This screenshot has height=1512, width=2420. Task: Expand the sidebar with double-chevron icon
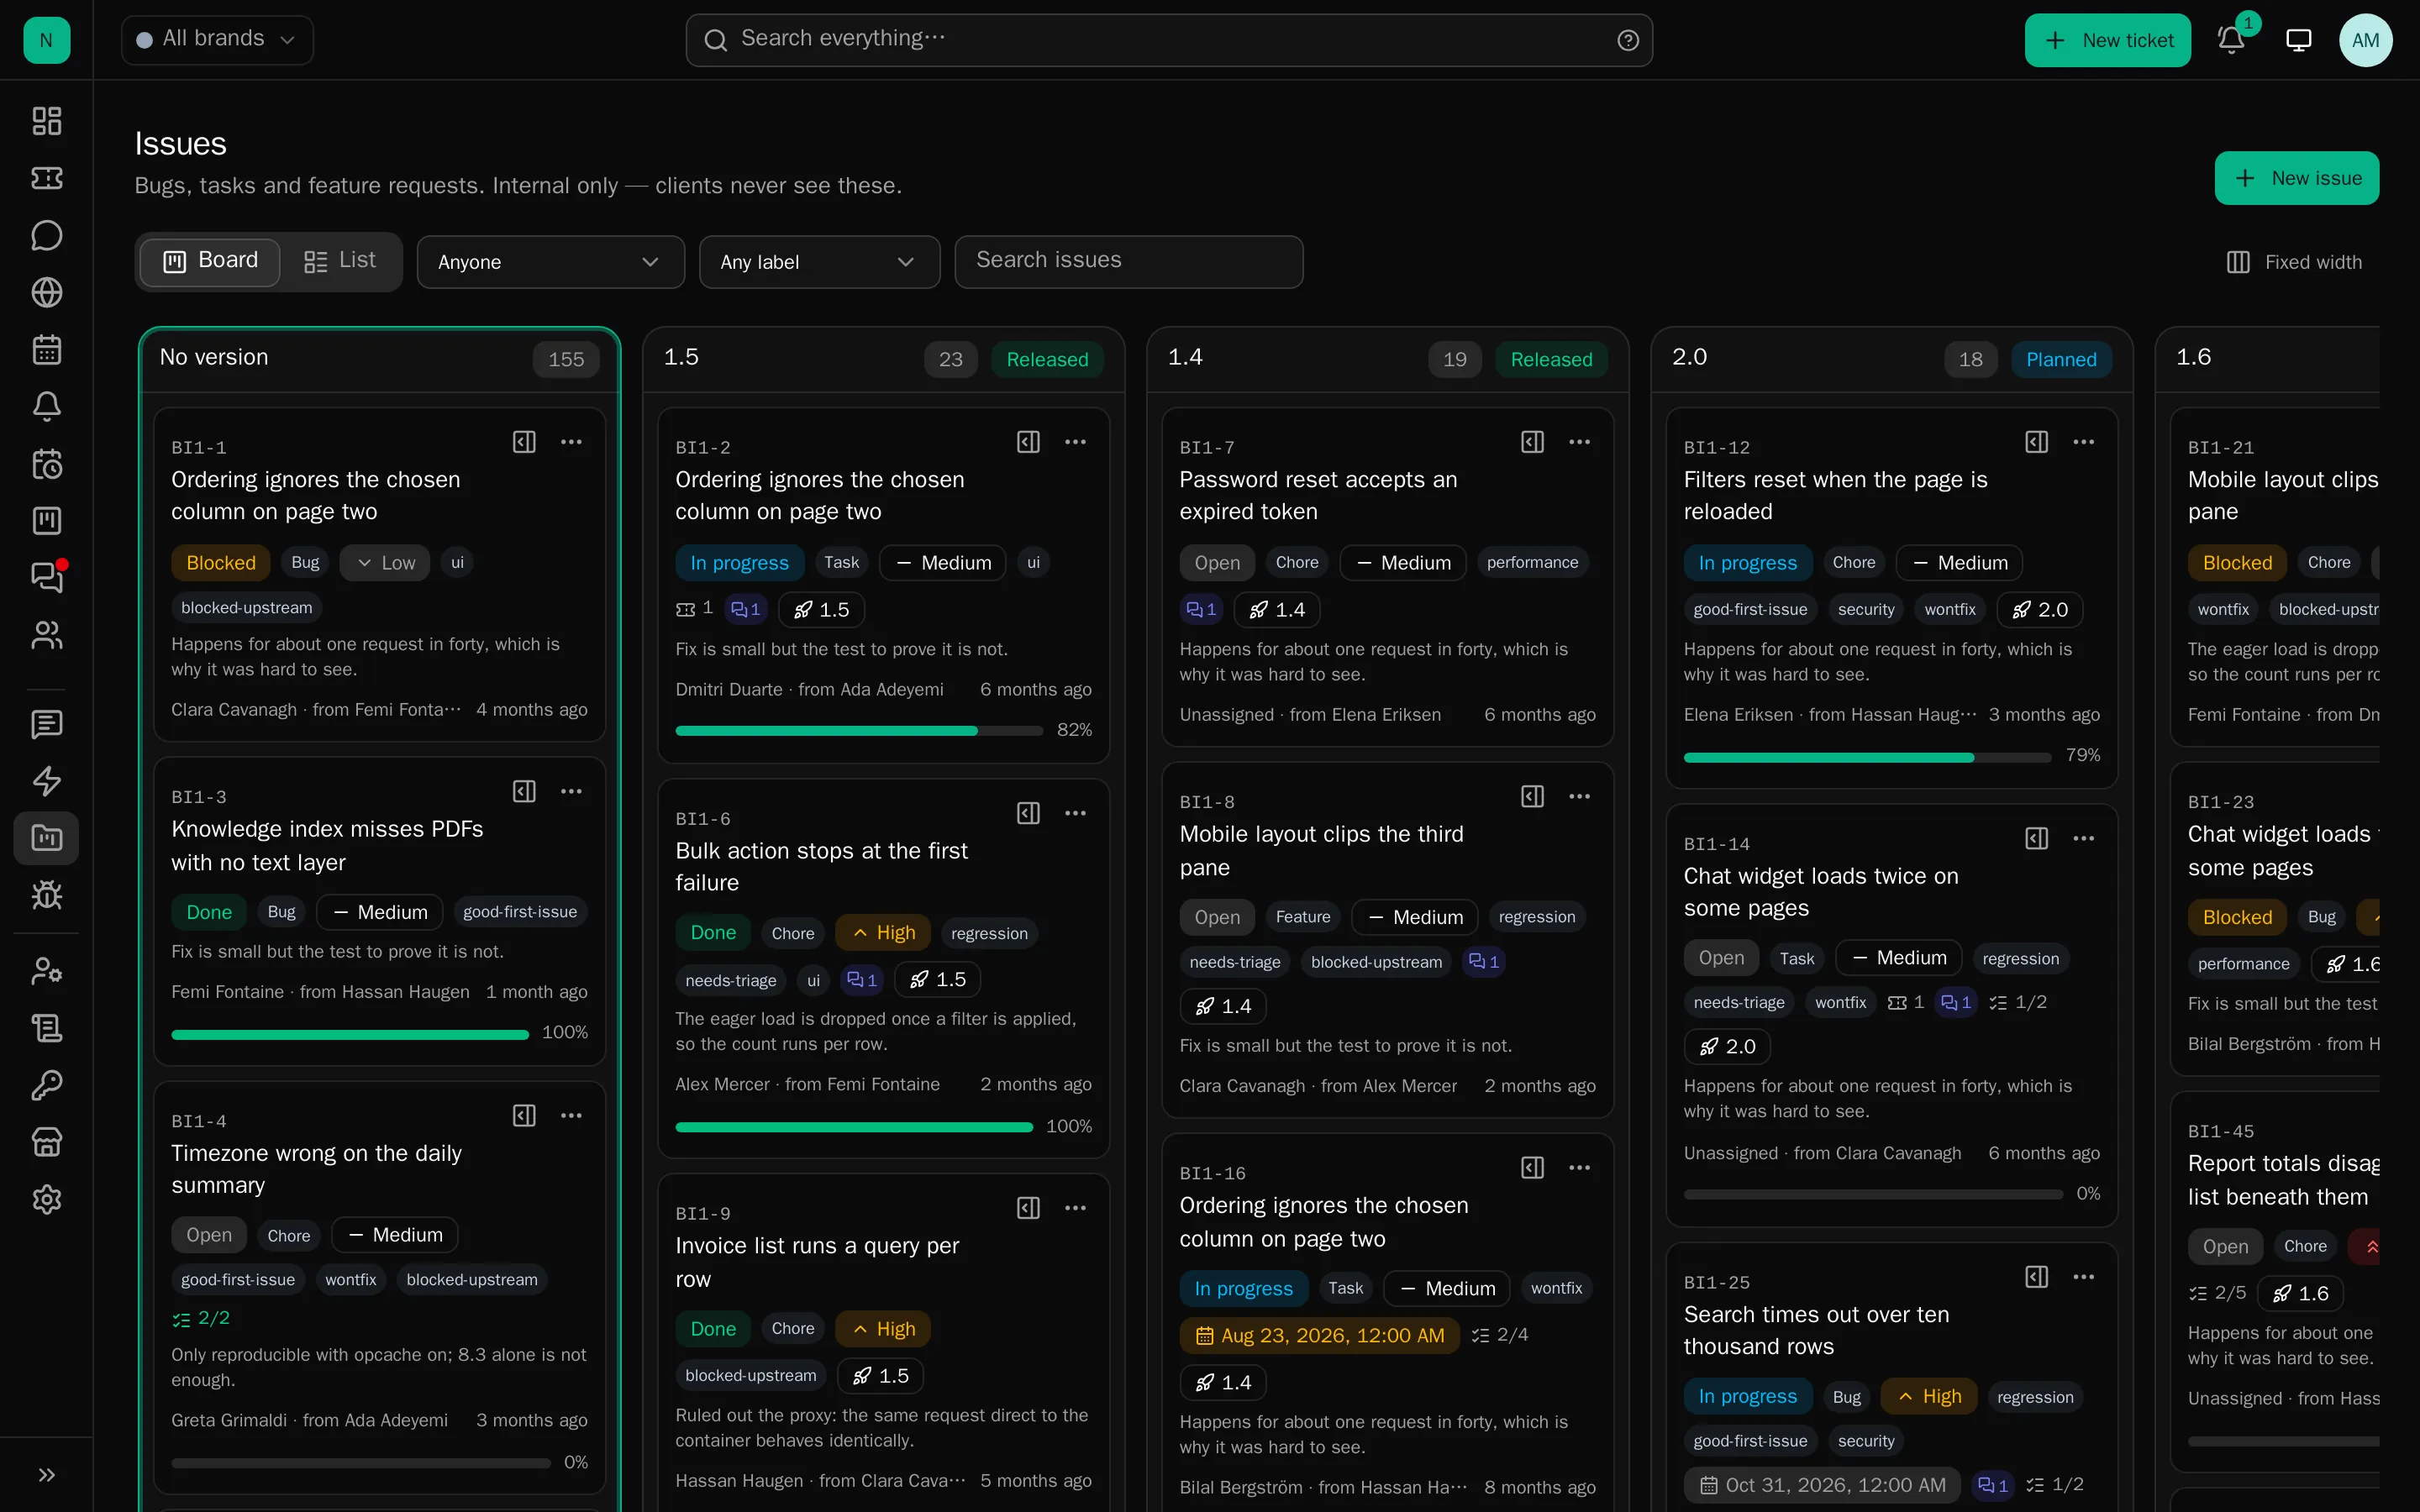coord(47,1475)
